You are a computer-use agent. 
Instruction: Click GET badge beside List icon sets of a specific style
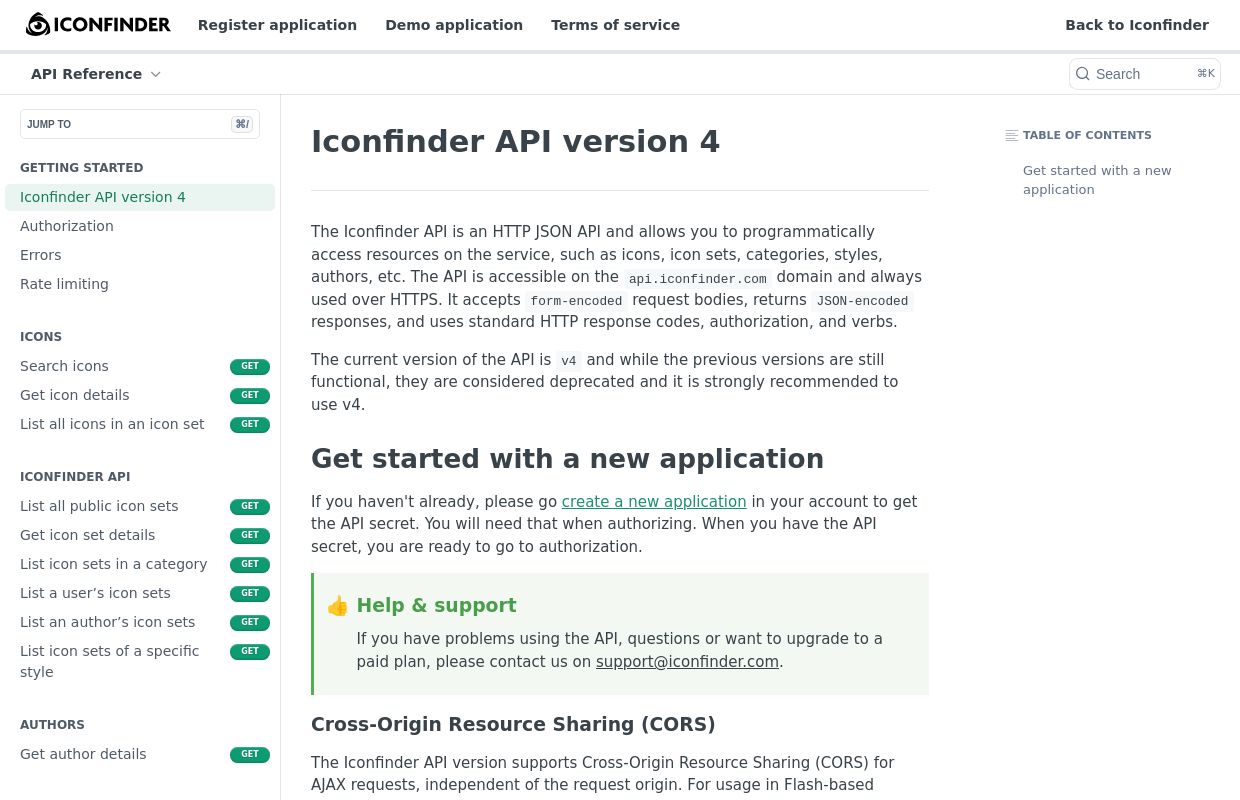click(x=250, y=652)
